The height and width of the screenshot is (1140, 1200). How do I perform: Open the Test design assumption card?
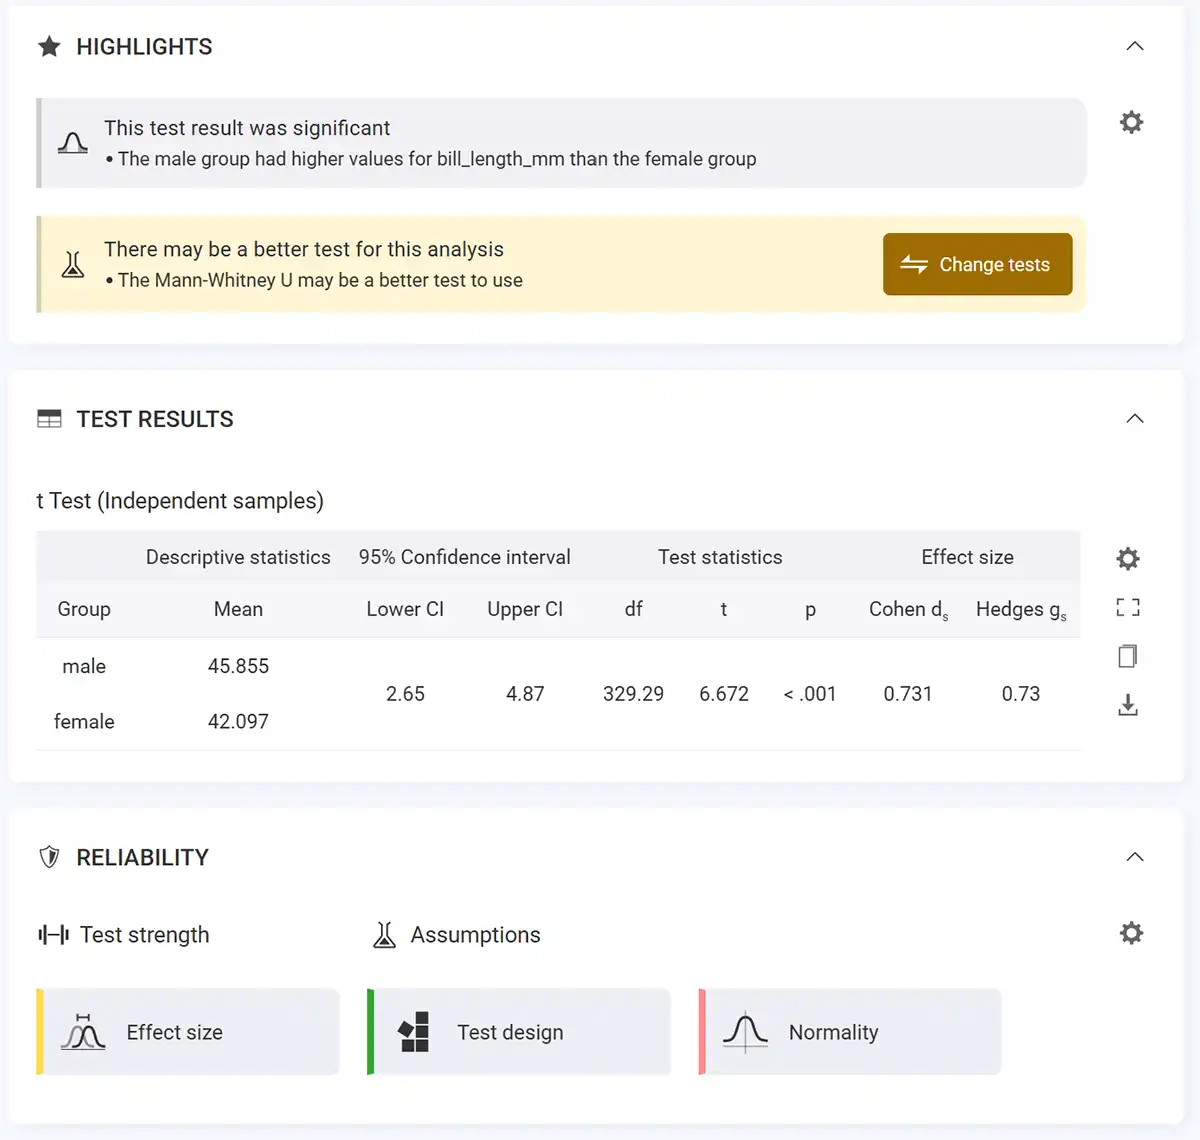519,1032
